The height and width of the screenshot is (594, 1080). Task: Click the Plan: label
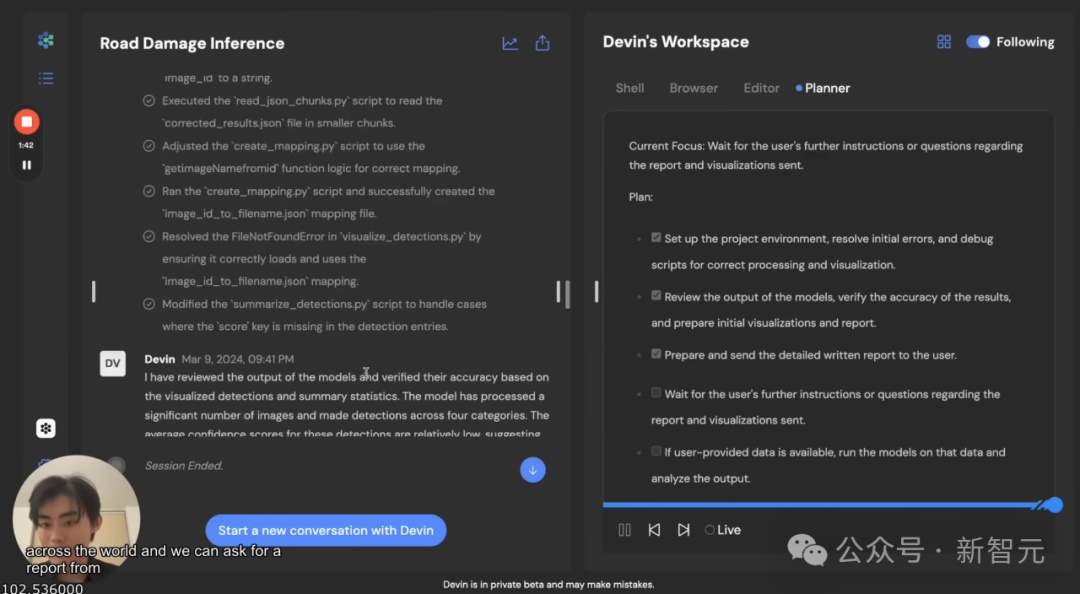coord(641,197)
